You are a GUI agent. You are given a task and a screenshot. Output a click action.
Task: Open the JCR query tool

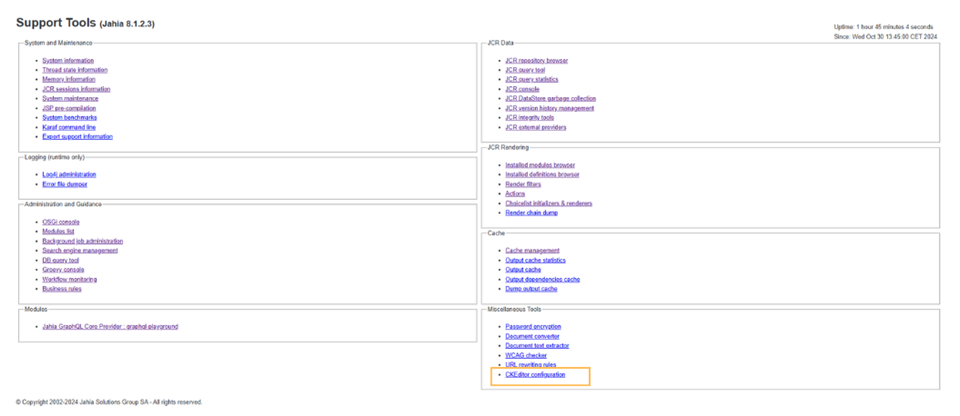point(525,70)
